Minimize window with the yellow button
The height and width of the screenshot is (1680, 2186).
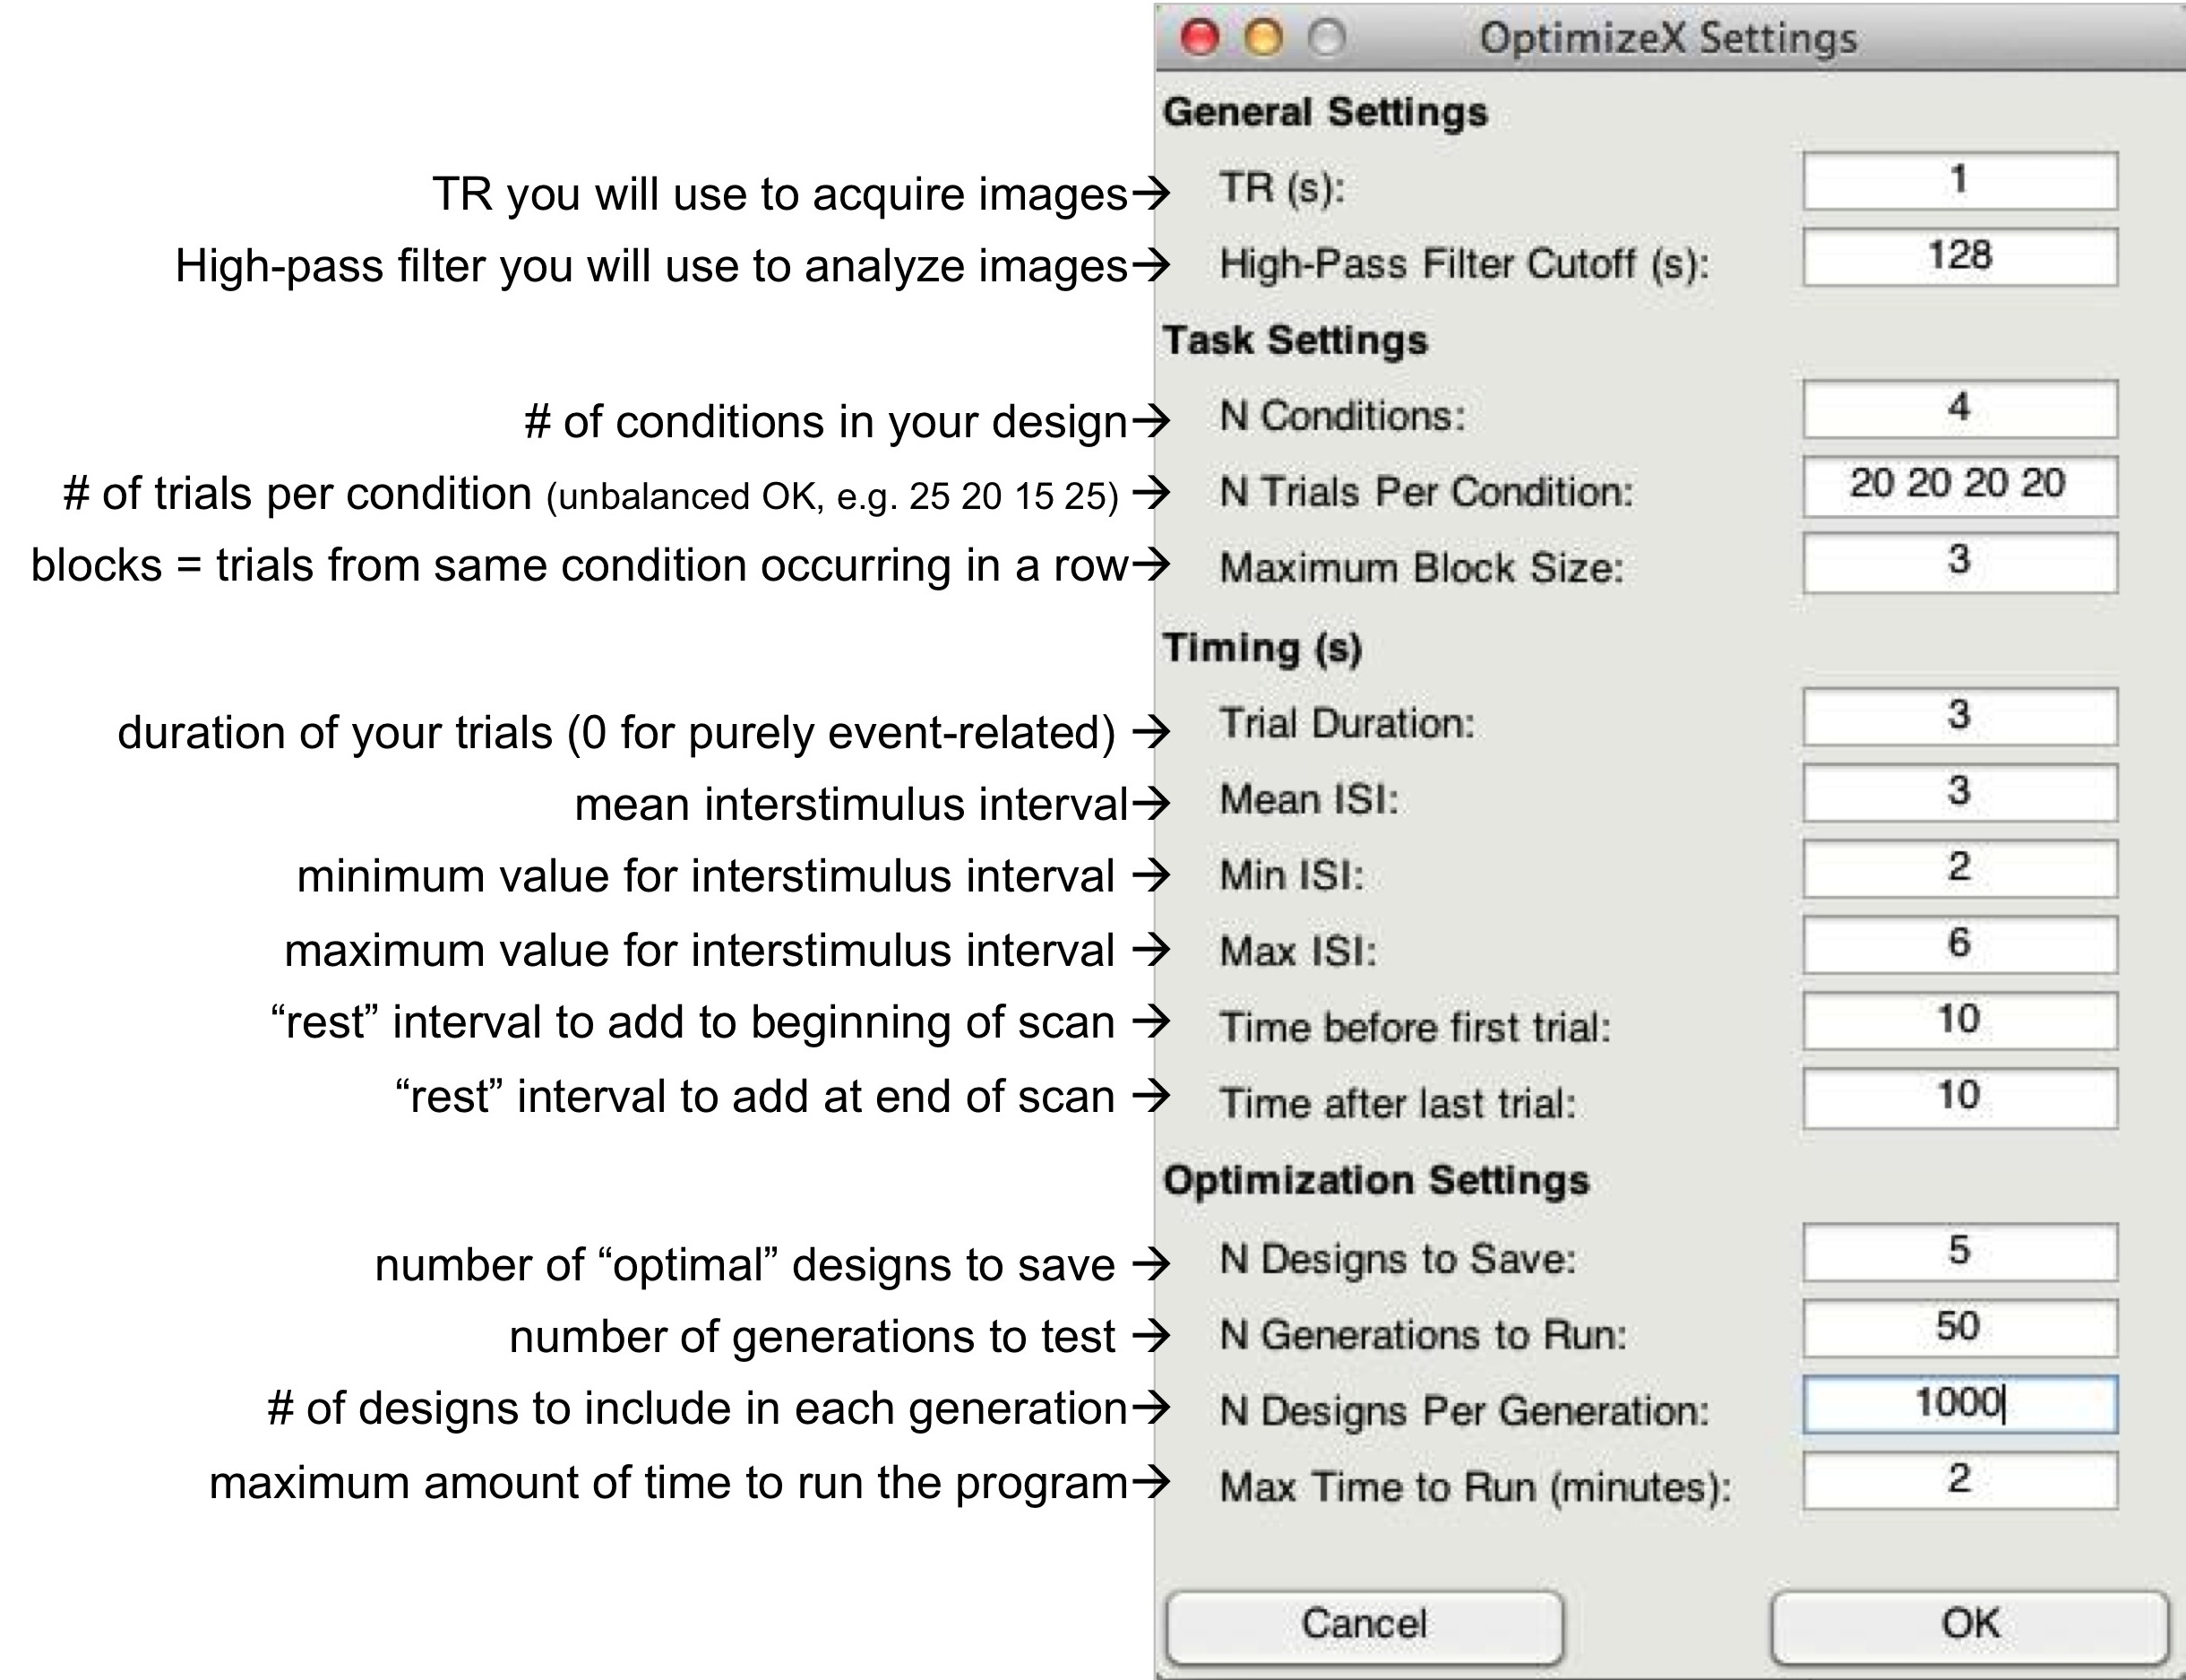pos(1263,38)
